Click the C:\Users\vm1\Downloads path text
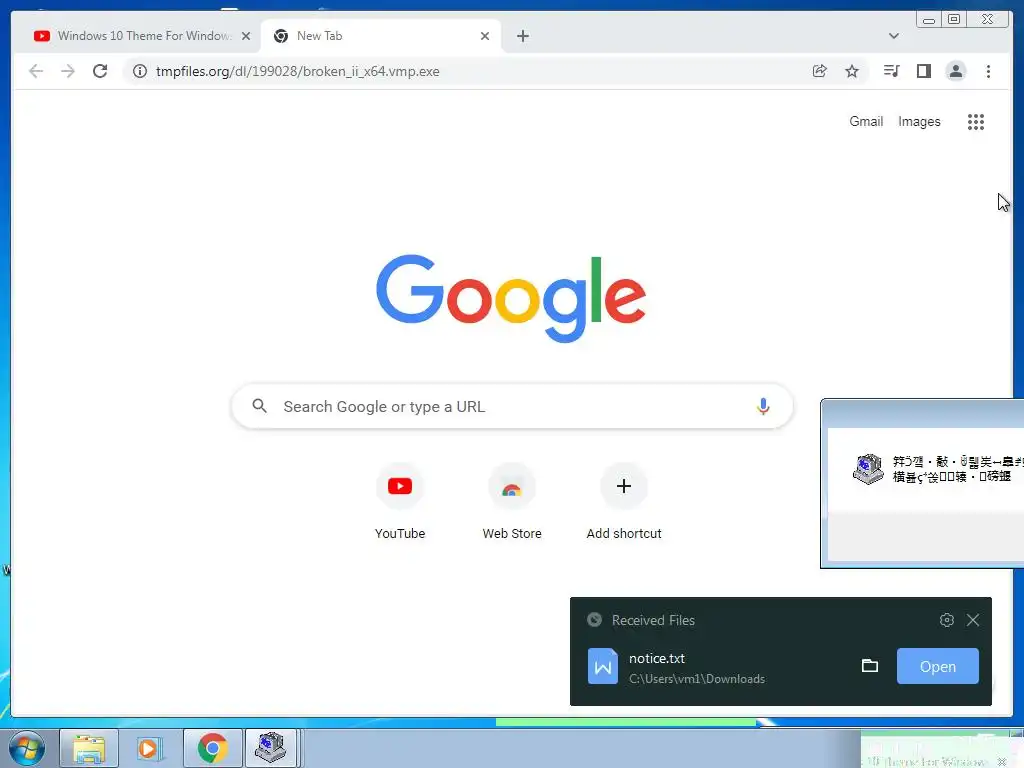This screenshot has height=768, width=1024. 697,679
